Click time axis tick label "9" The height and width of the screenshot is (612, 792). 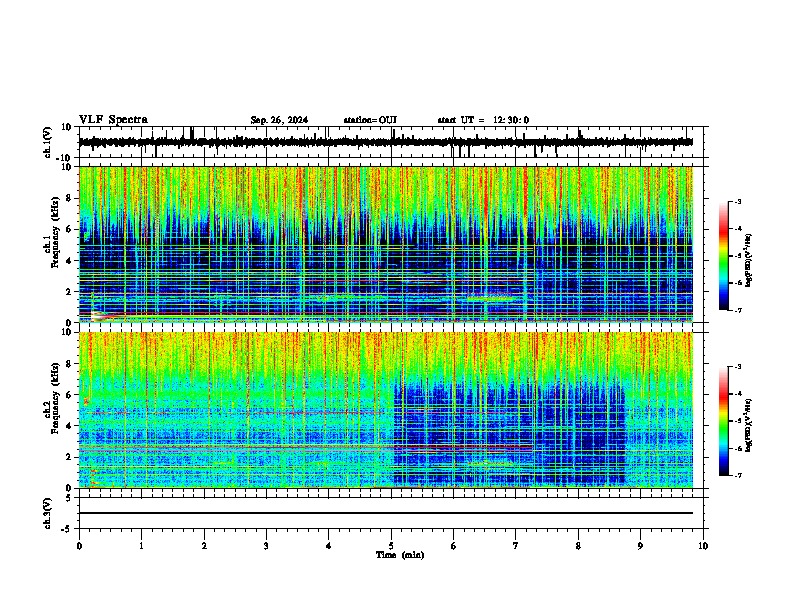pos(640,546)
